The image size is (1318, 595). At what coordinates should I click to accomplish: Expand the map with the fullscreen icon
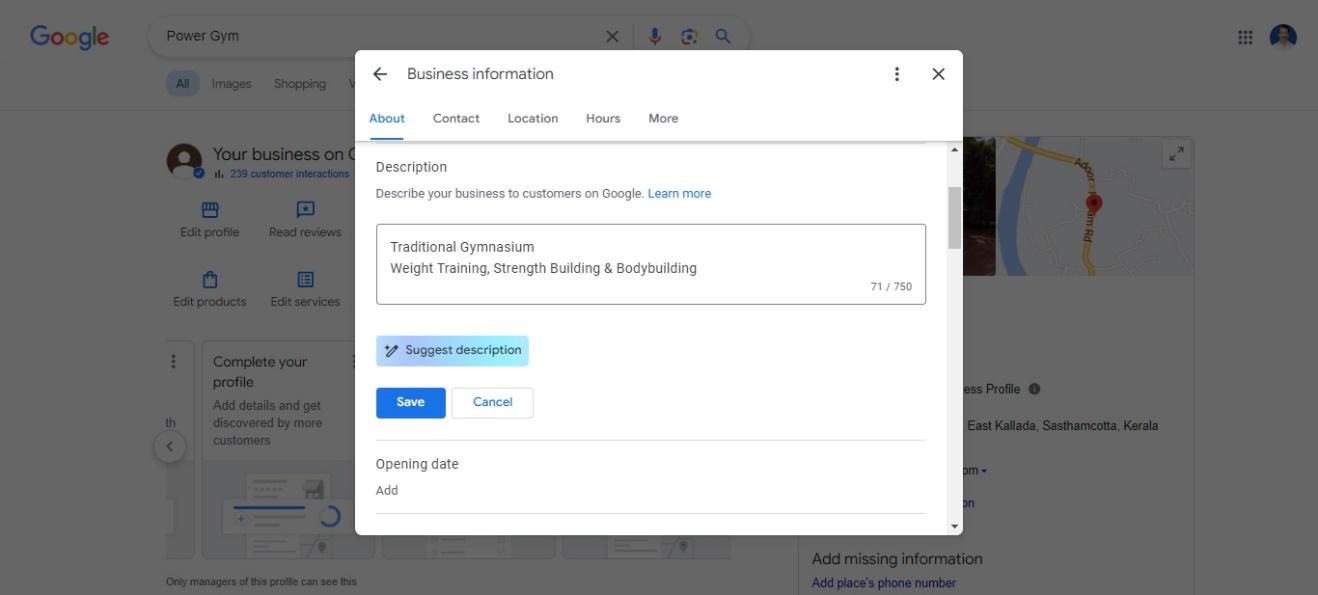click(1177, 154)
